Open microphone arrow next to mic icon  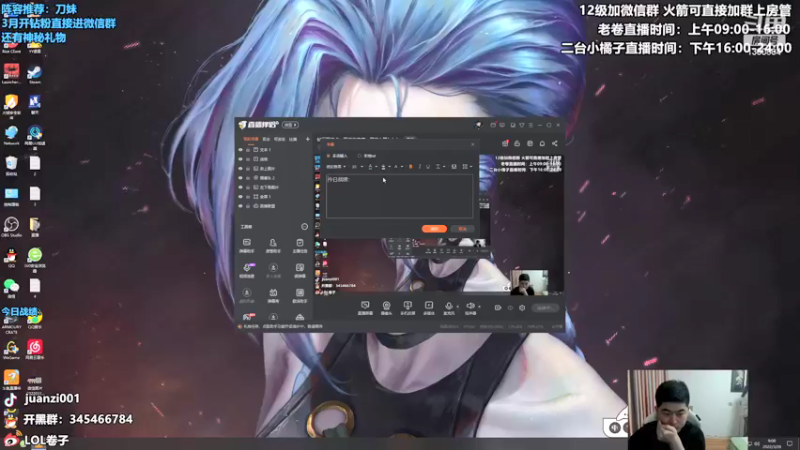click(x=458, y=306)
